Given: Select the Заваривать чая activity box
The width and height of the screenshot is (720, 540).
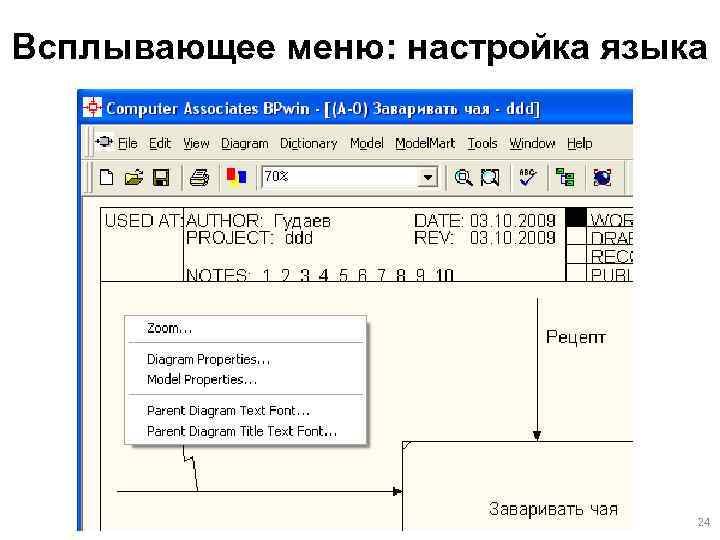Looking at the screenshot, I should [x=518, y=486].
